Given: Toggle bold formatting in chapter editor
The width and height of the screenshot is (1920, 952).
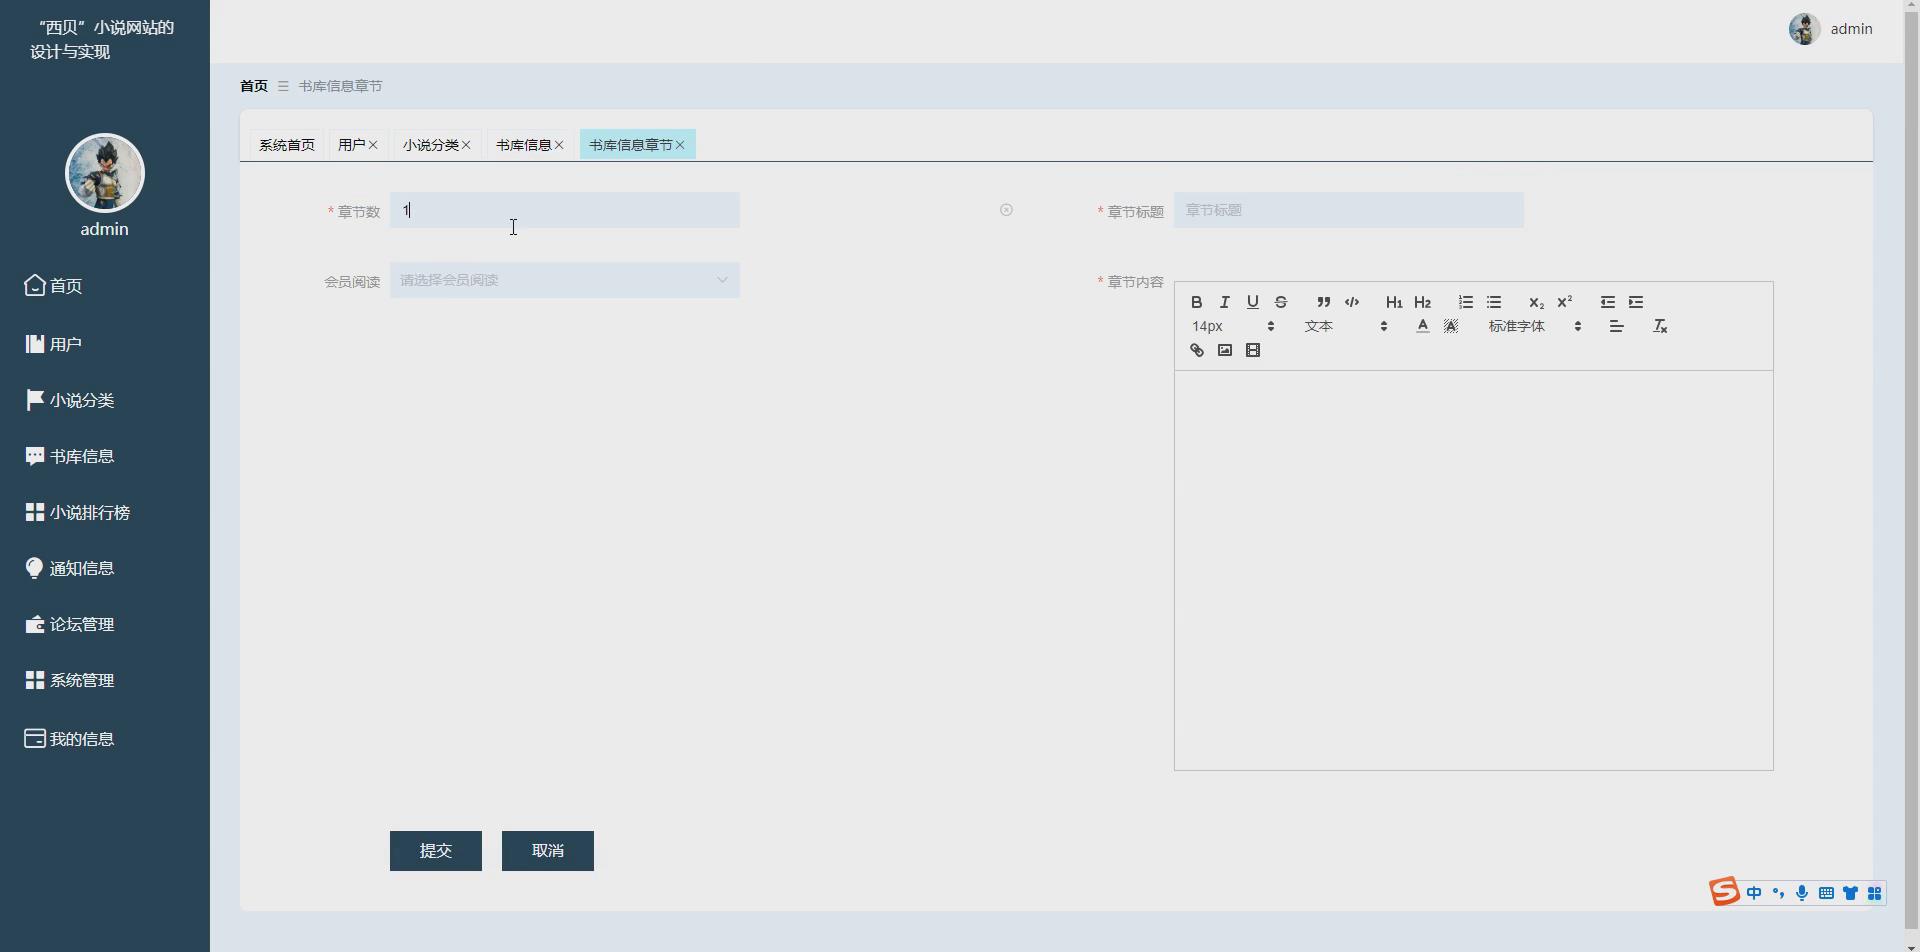Looking at the screenshot, I should click(x=1196, y=302).
